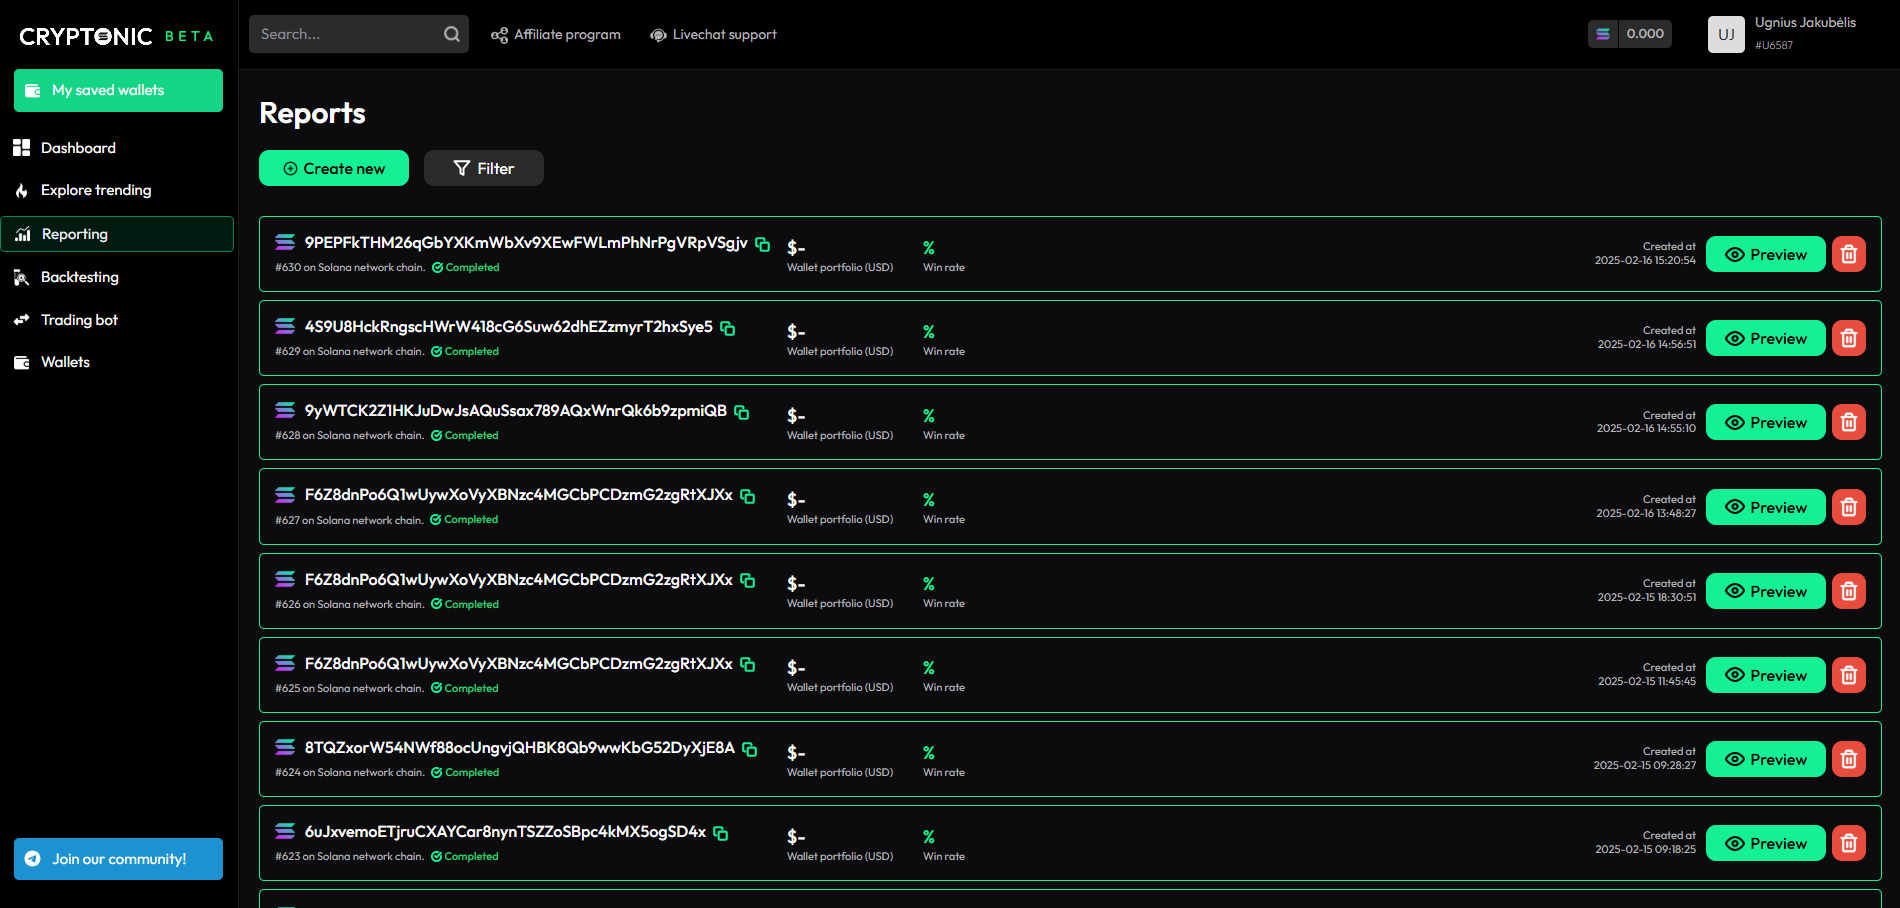
Task: Delete report #629 with trash icon
Action: (1849, 338)
